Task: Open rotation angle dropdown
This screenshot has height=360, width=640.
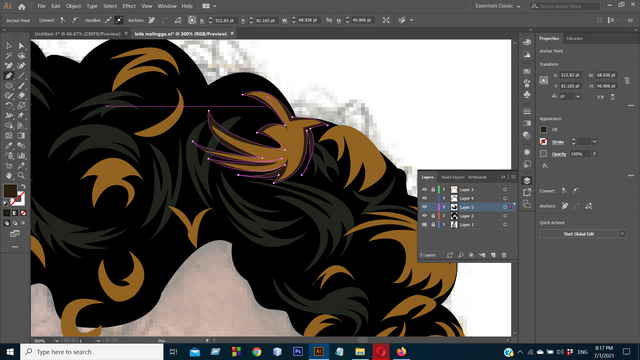Action: point(578,97)
